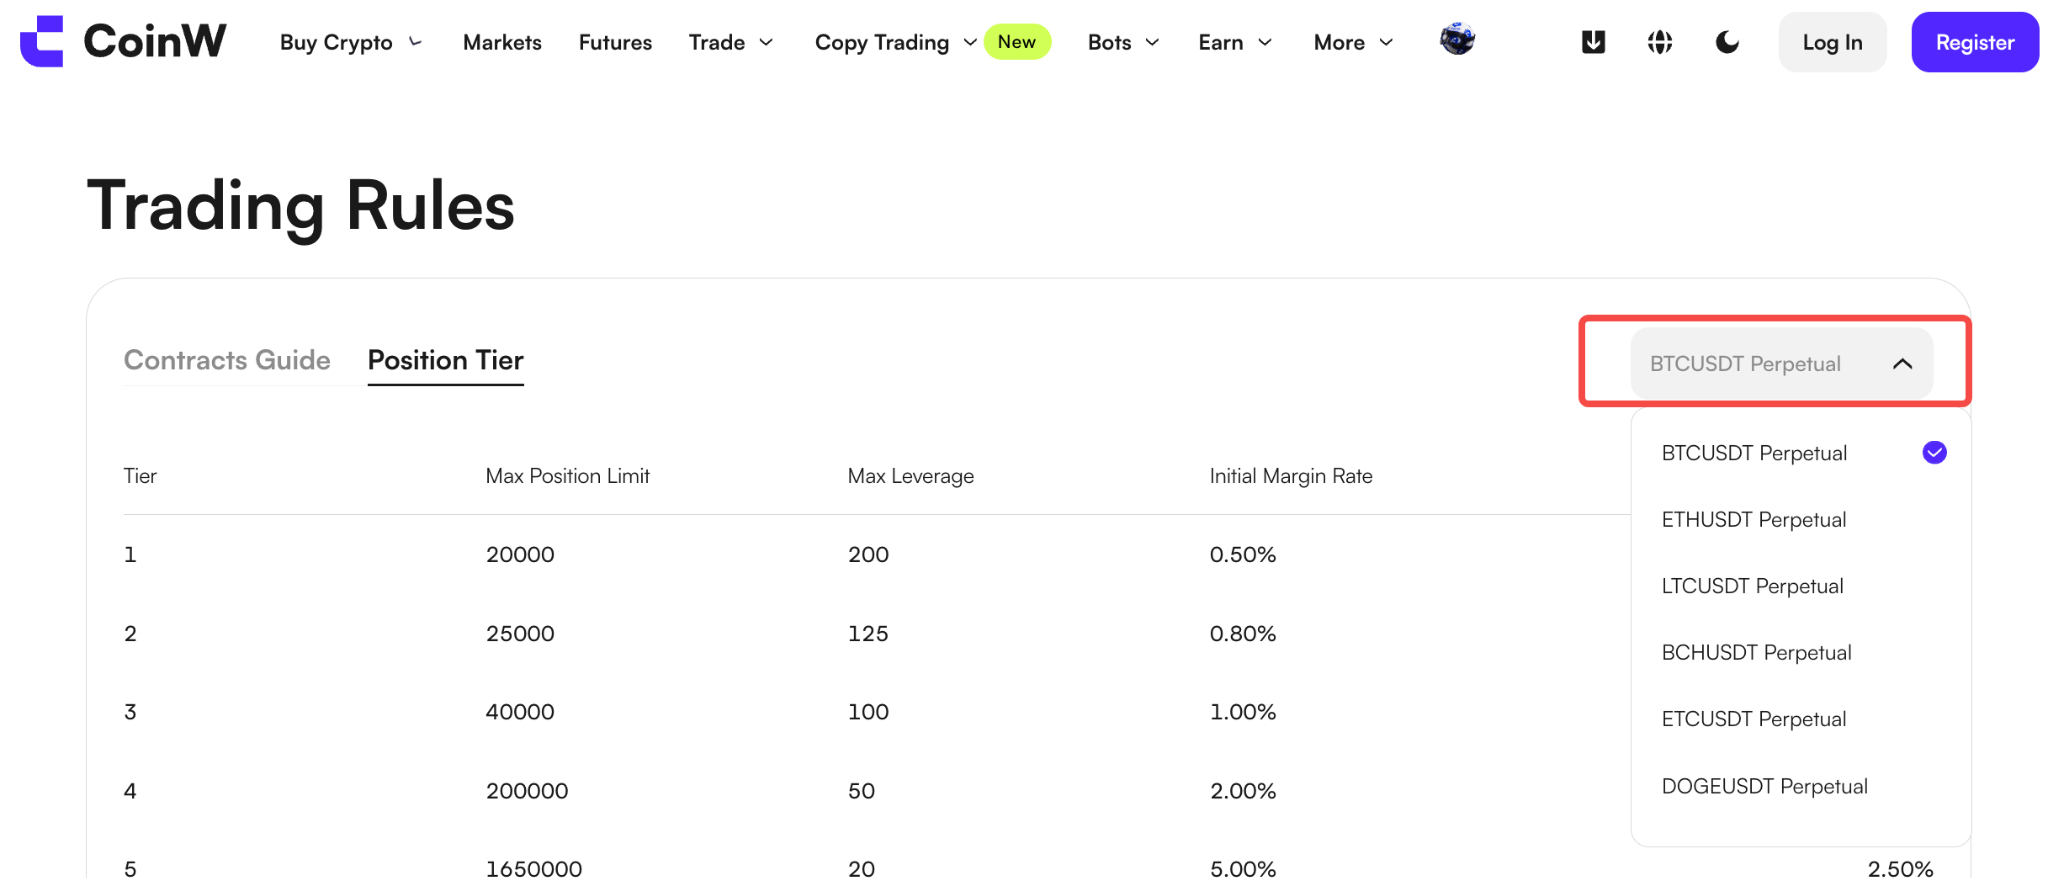This screenshot has height=878, width=2048.
Task: Click the 0.50% margin rate cell
Action: point(1243,554)
